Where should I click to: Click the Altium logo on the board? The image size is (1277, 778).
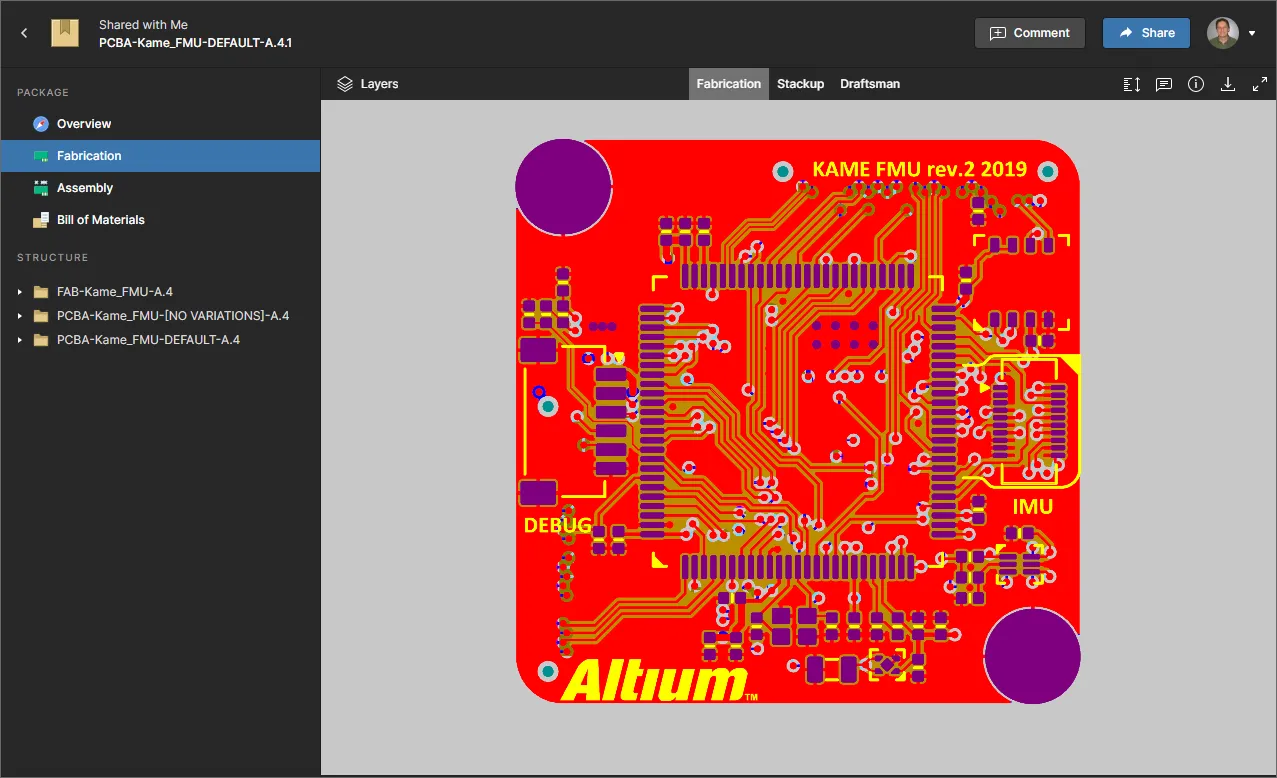659,681
